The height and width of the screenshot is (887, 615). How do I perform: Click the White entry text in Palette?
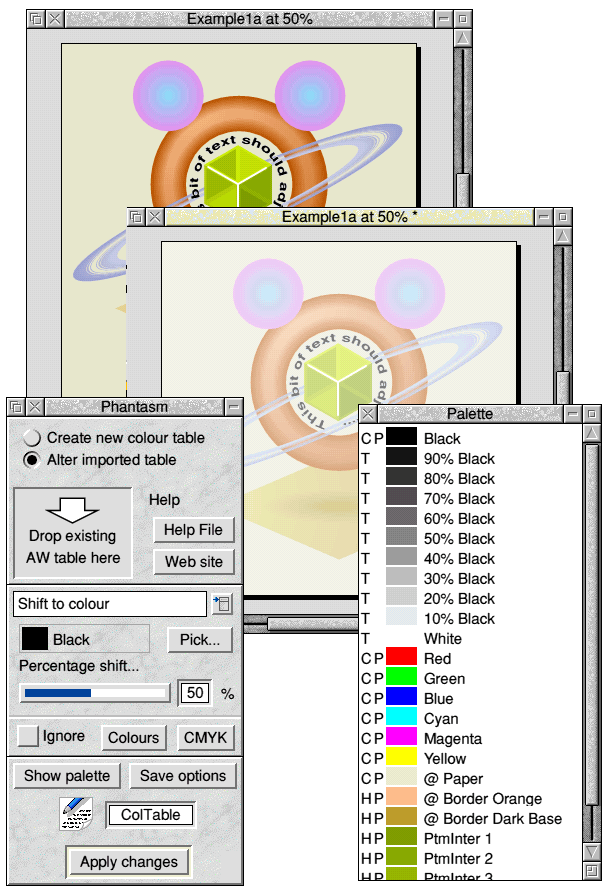click(443, 639)
